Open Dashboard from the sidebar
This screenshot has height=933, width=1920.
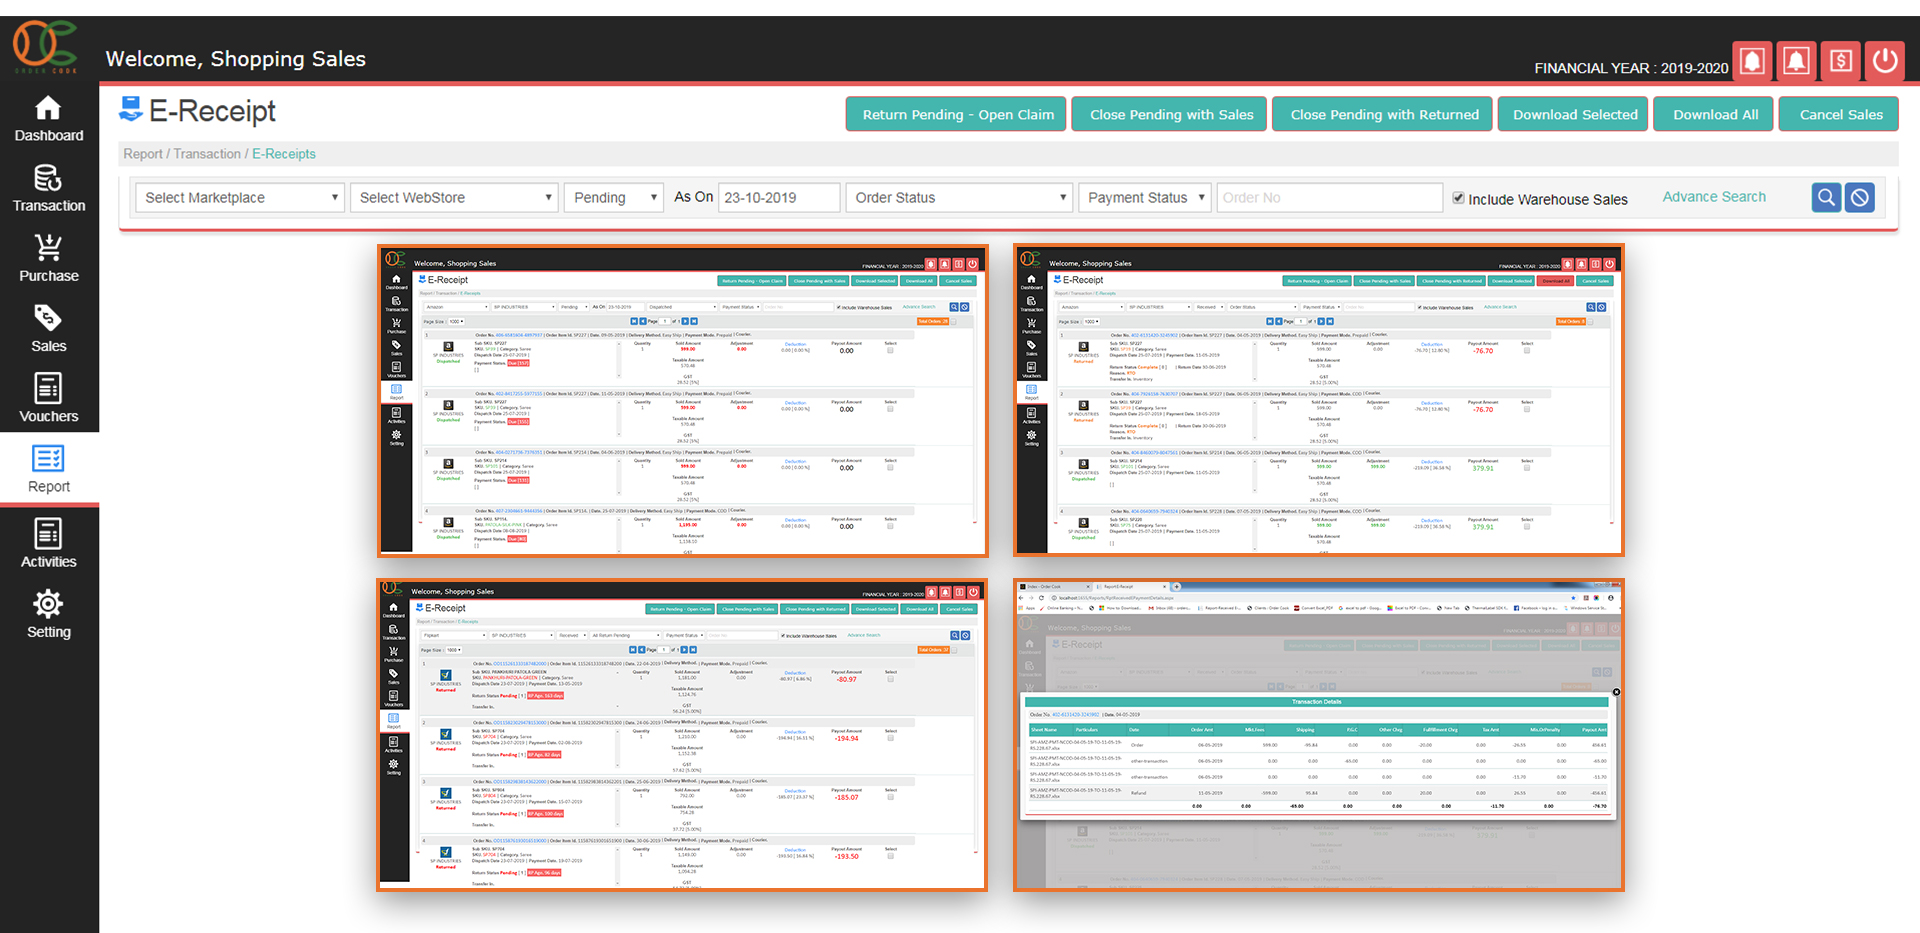[49, 119]
